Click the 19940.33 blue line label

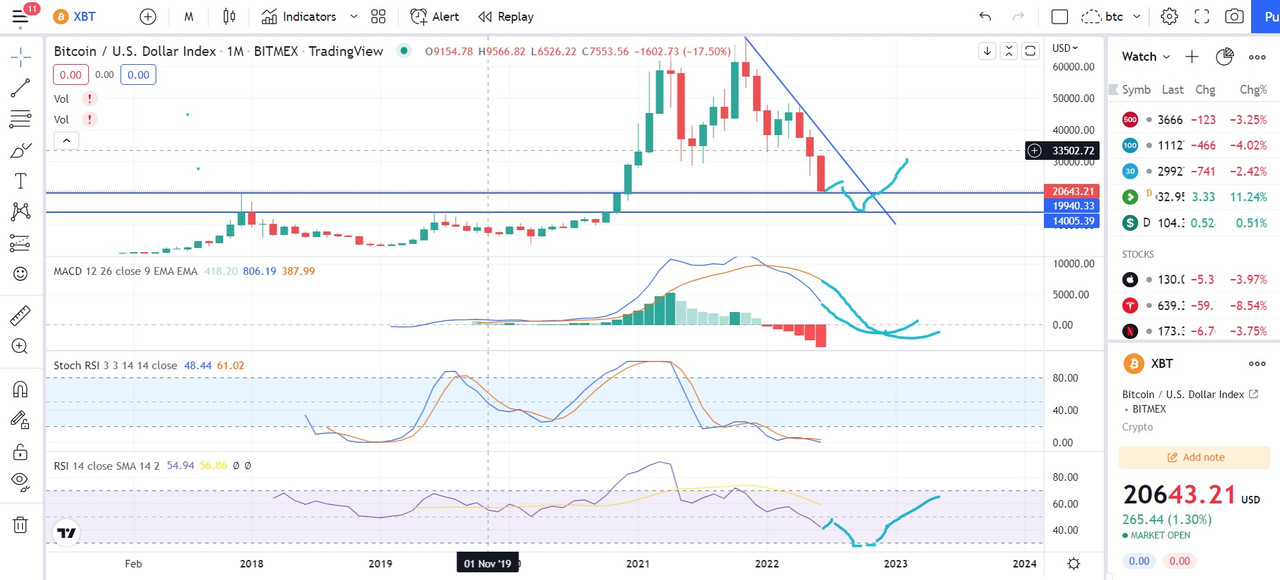tap(1072, 204)
